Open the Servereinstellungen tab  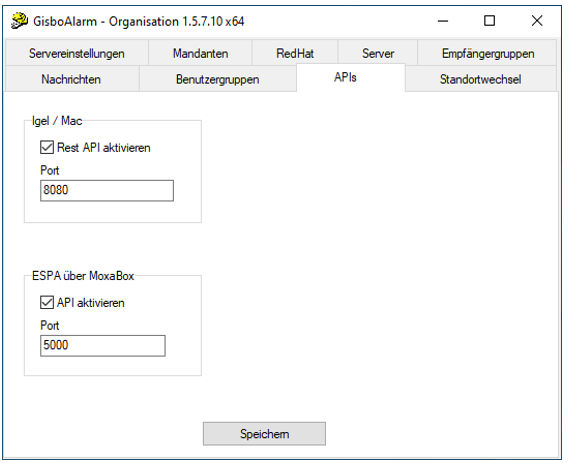(x=76, y=53)
